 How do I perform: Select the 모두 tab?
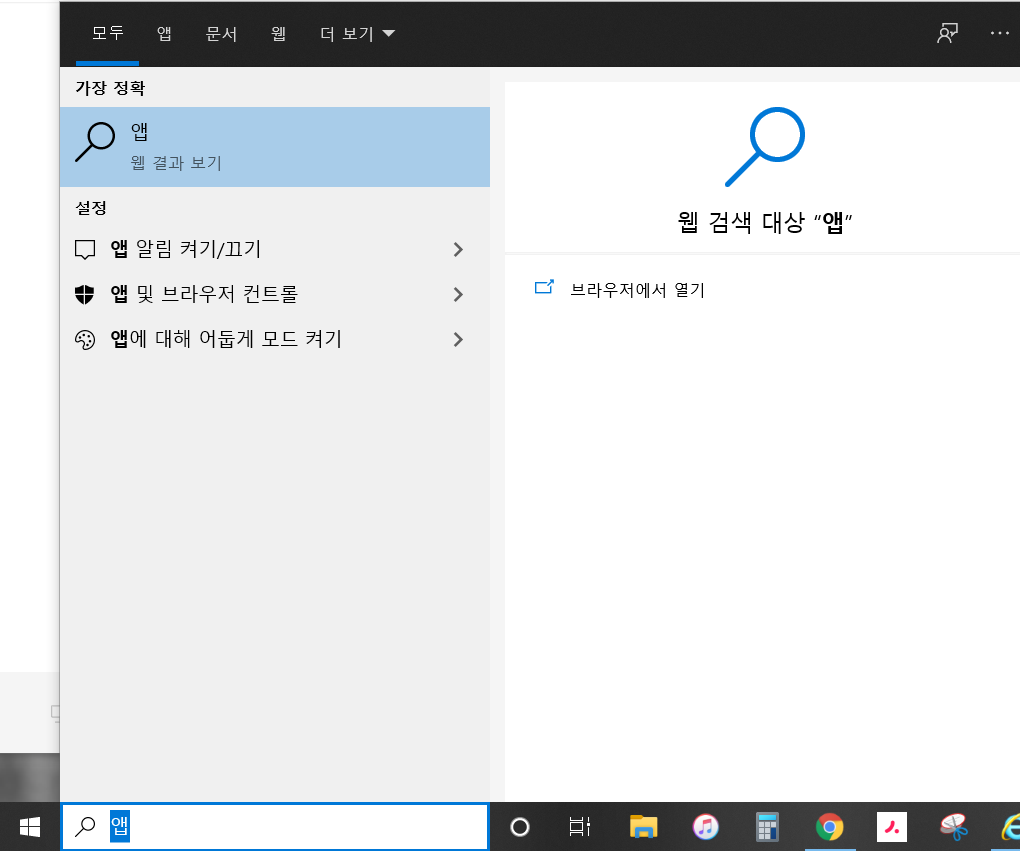[107, 33]
